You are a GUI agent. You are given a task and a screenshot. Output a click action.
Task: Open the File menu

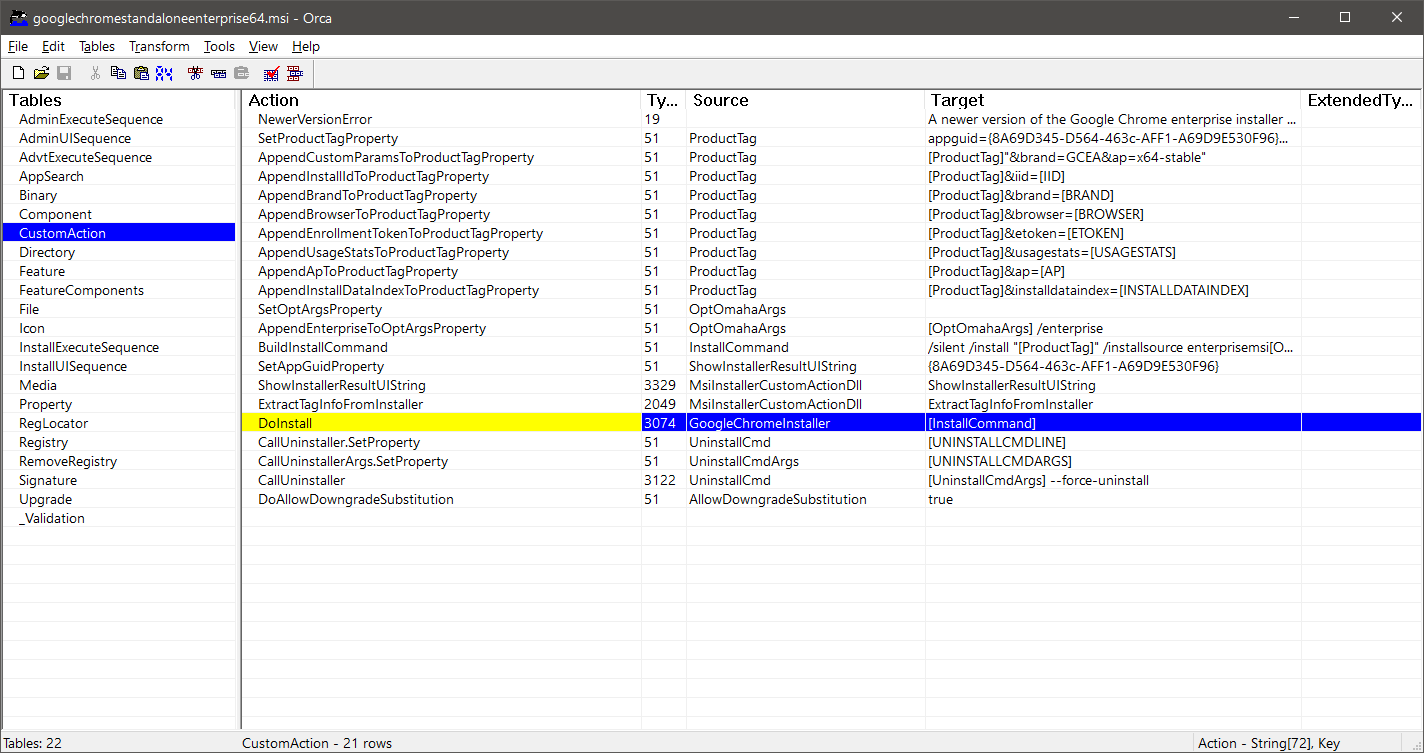tap(18, 46)
